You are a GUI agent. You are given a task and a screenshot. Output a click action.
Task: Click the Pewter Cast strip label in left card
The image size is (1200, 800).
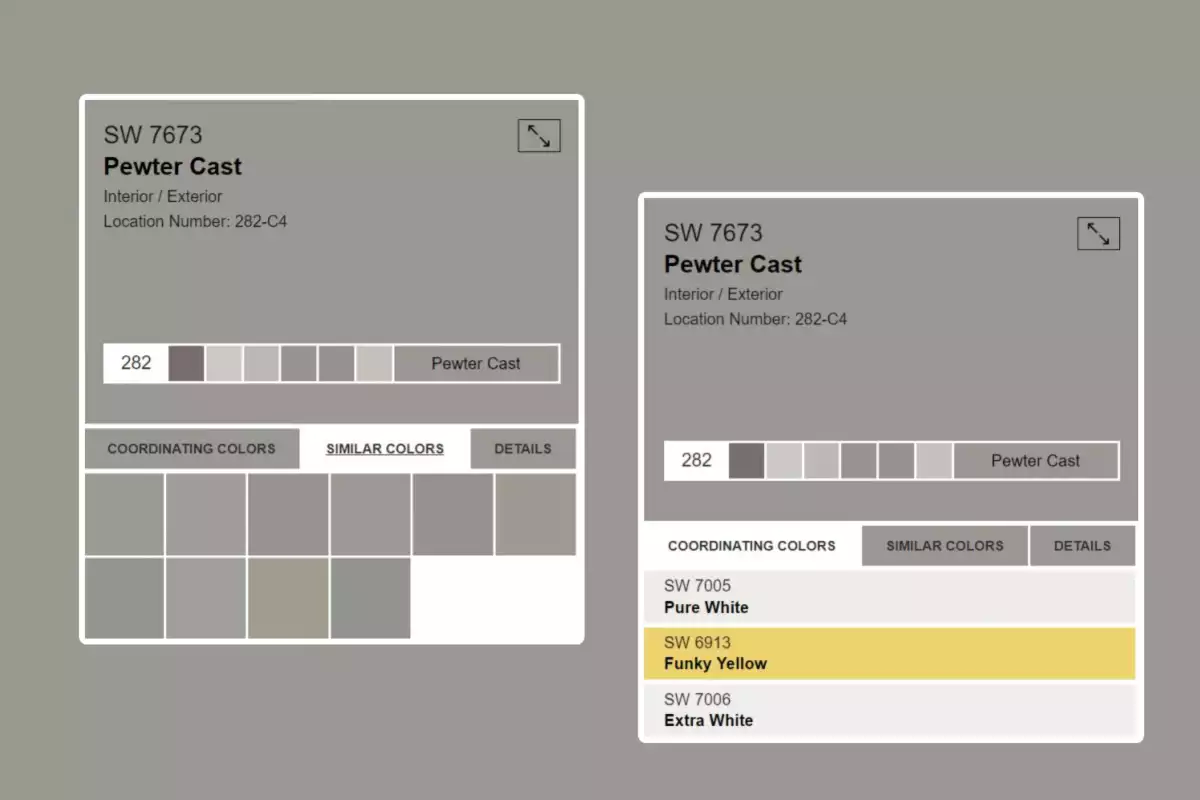coord(476,363)
